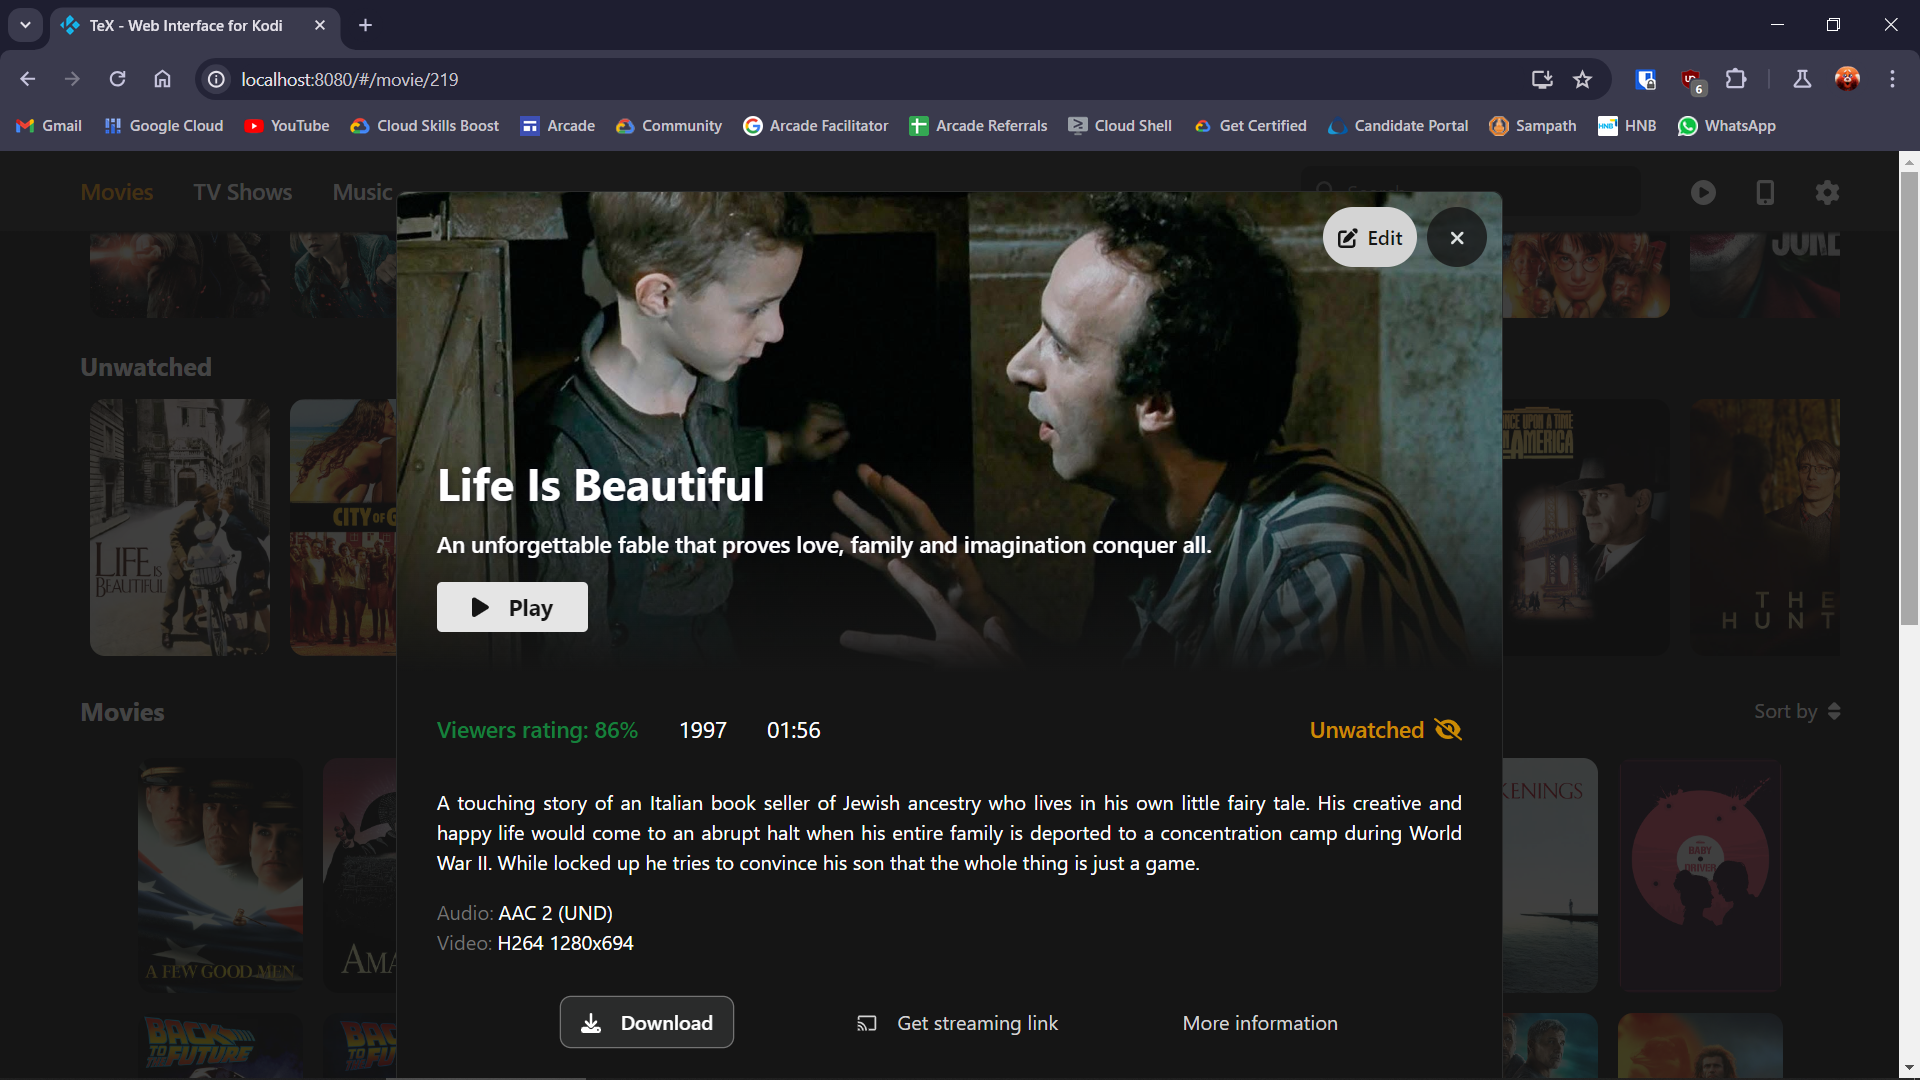Toggle the Unwatched status
Viewport: 1920px width, 1080px height.
click(1386, 730)
